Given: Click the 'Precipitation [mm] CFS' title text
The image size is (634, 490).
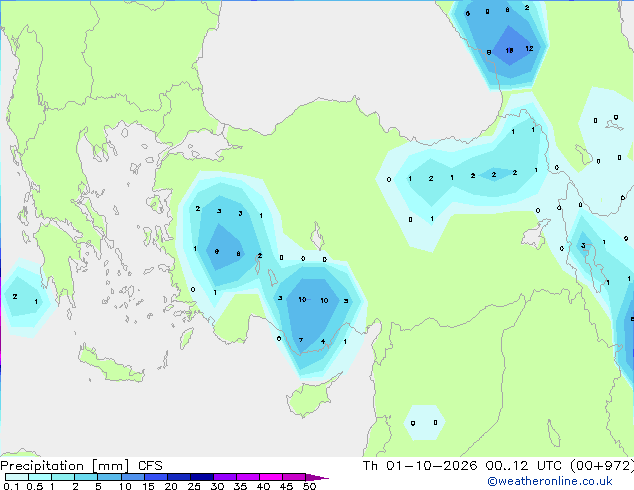Looking at the screenshot, I should (x=81, y=466).
